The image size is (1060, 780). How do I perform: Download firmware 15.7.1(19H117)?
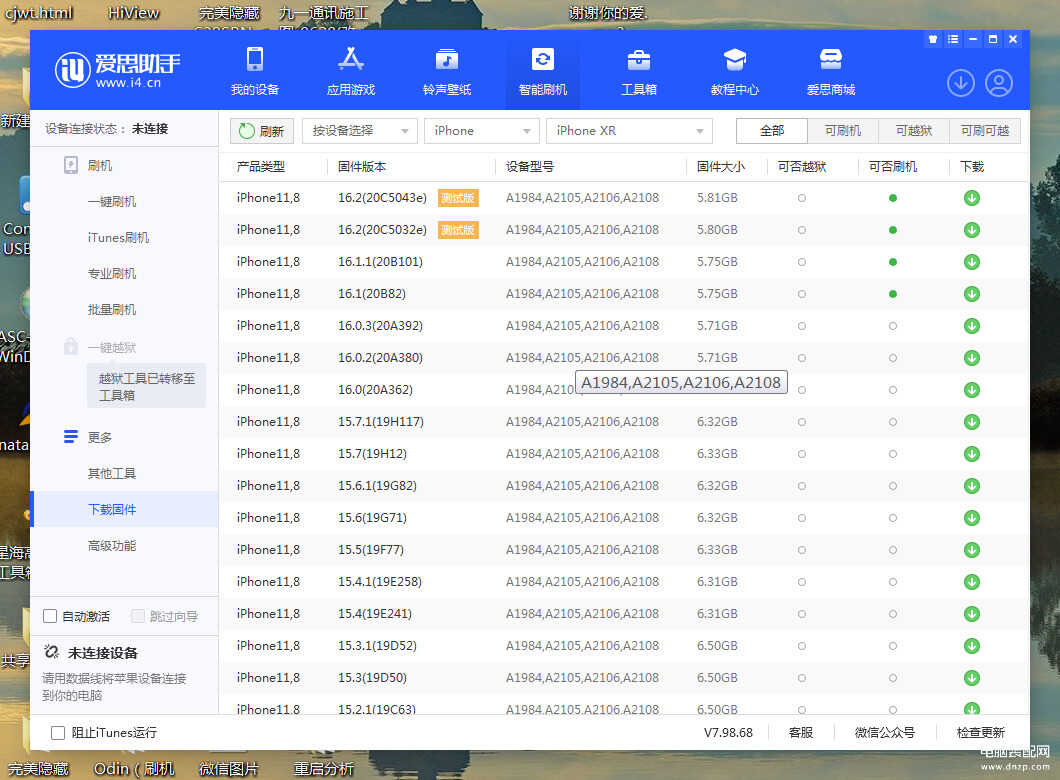tap(971, 422)
